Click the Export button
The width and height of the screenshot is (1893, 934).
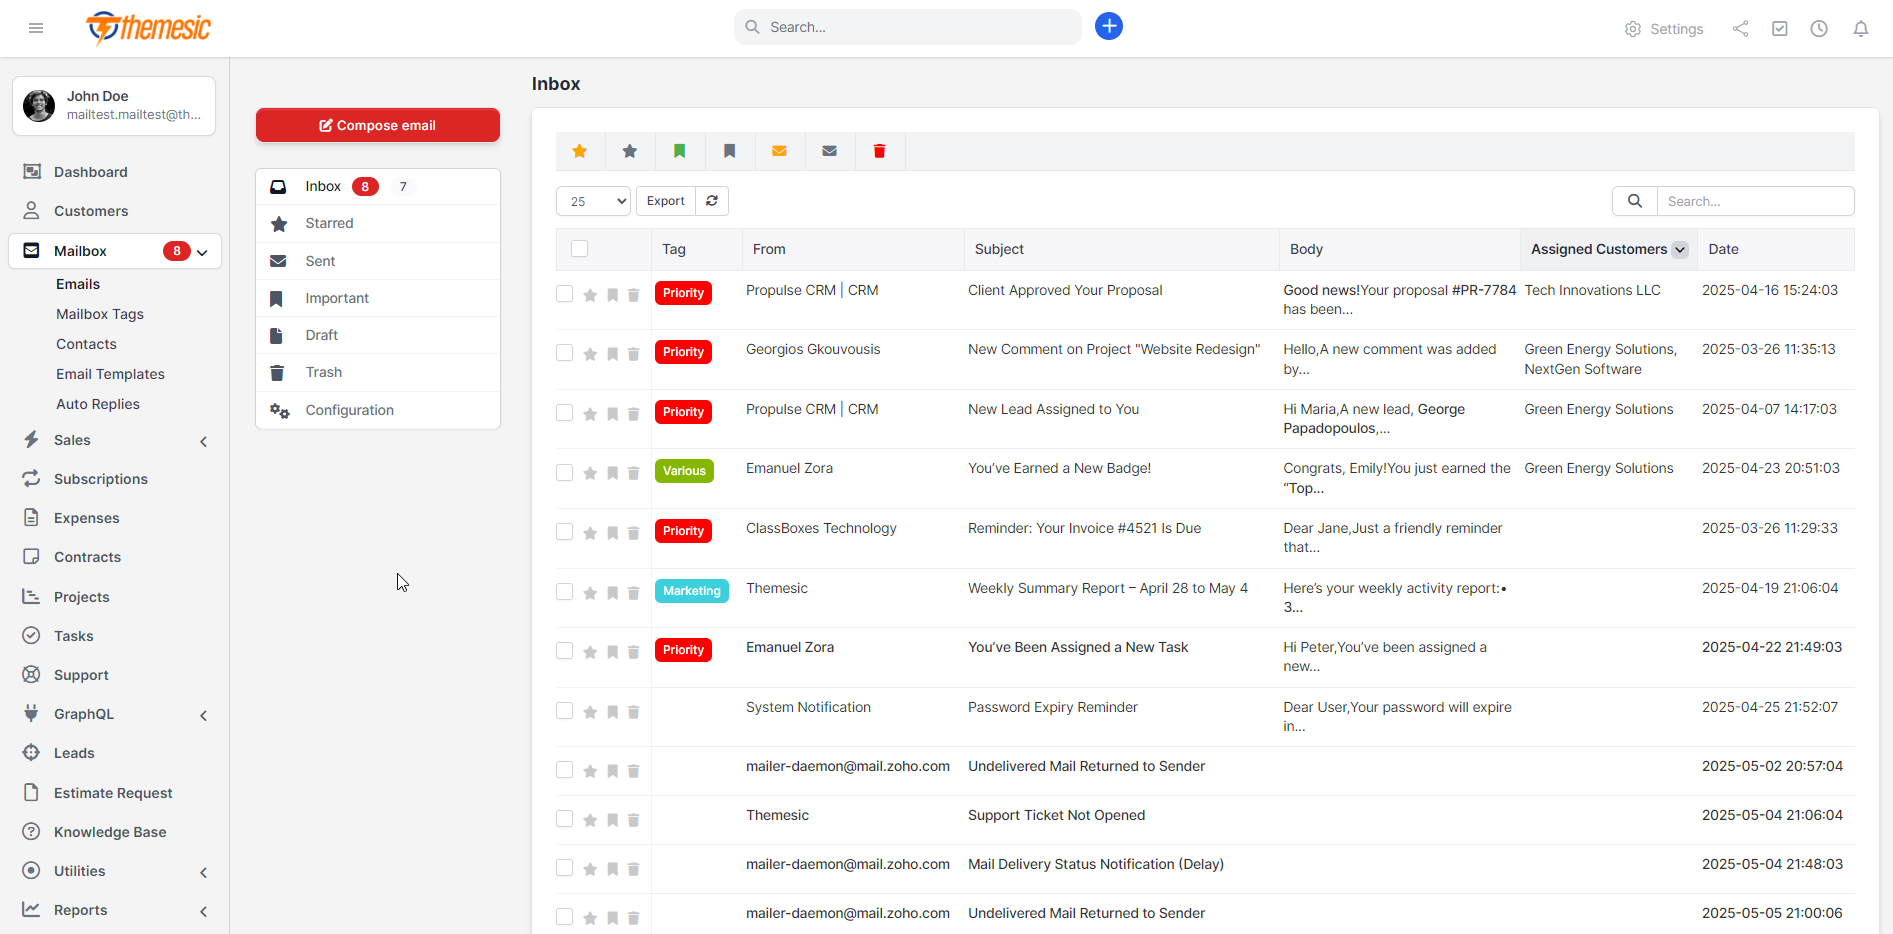(665, 200)
